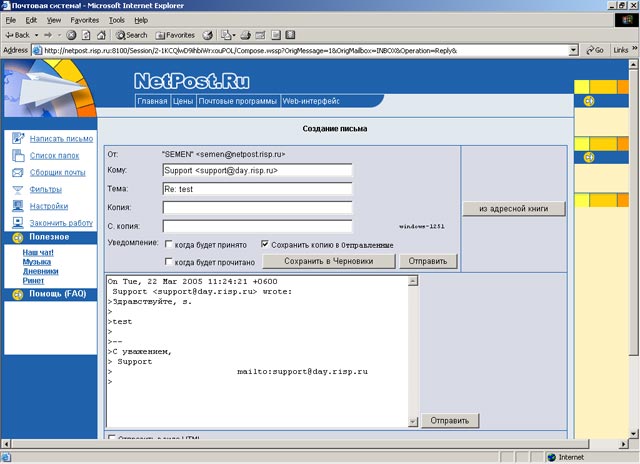Click the Edit page icon in toolbar
640x464 pixels.
coord(260,35)
